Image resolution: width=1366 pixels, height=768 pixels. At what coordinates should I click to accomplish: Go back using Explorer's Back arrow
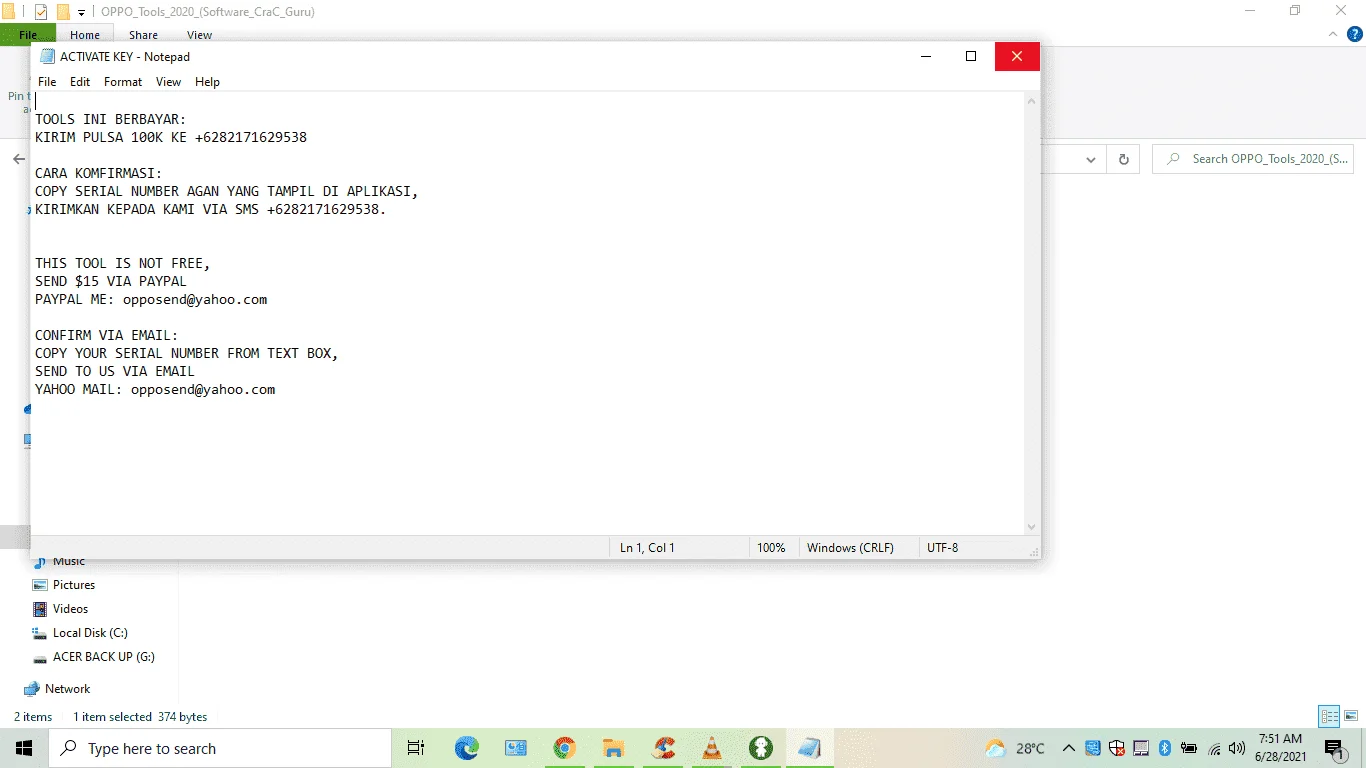click(x=18, y=159)
